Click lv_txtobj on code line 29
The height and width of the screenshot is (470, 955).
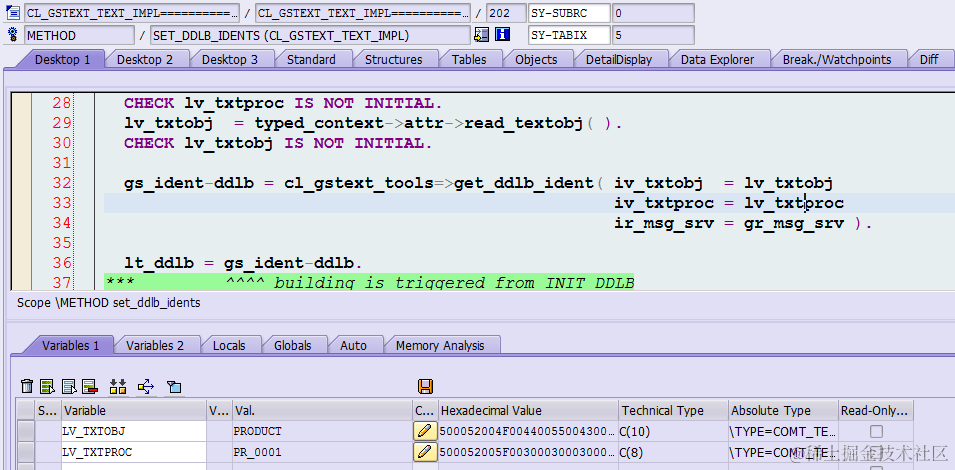coord(169,123)
